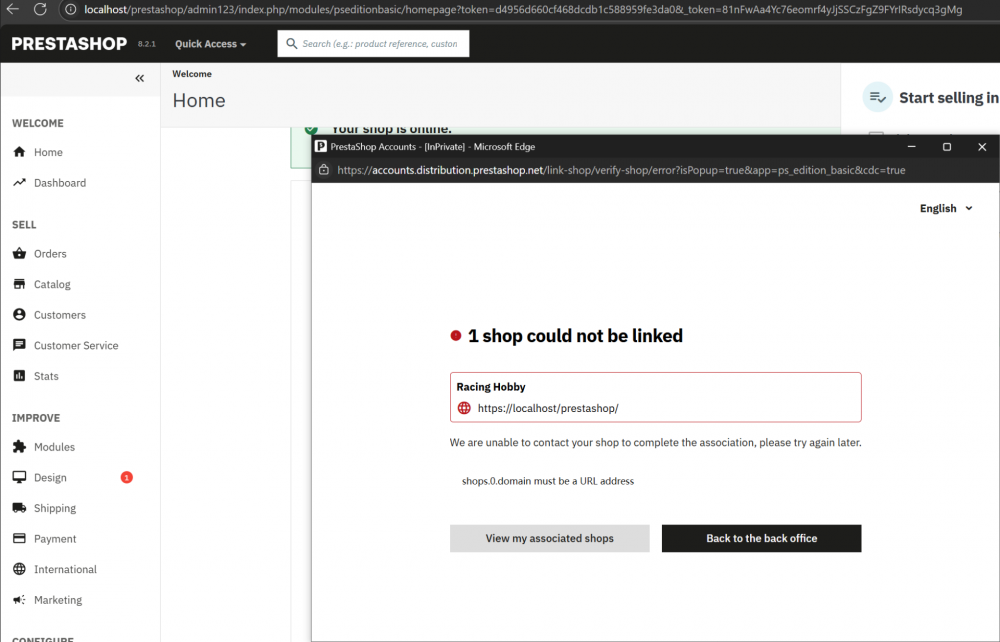Image resolution: width=1000 pixels, height=642 pixels.
Task: Click the magnifier icon in search box
Action: 291,43
